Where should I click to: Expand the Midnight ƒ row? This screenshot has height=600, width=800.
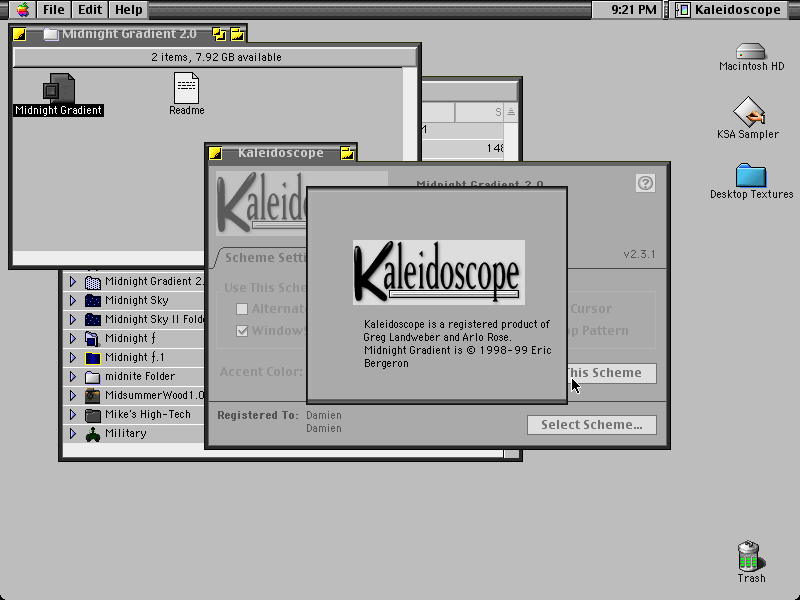click(x=72, y=338)
